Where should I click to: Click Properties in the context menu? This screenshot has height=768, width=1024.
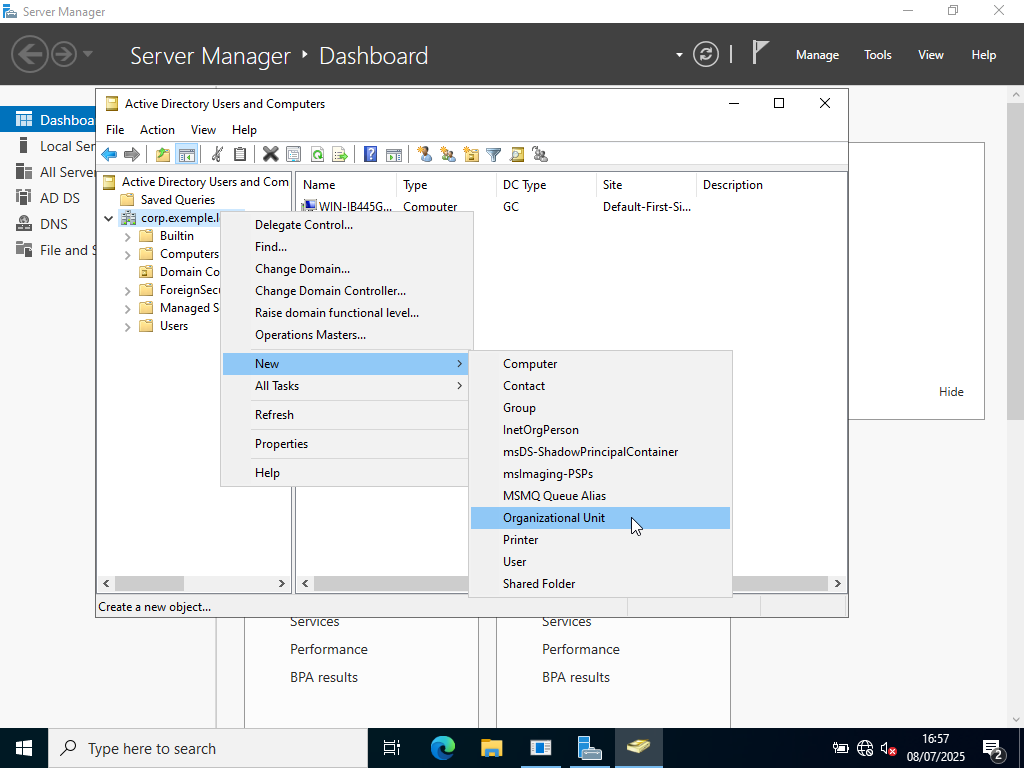345,444
